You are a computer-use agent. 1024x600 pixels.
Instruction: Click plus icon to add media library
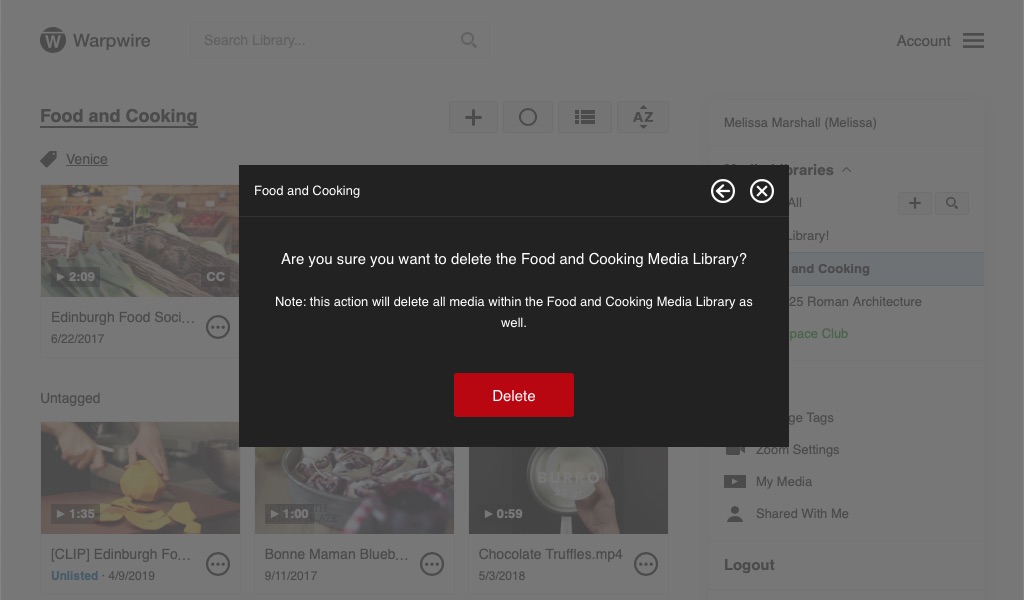pos(914,203)
